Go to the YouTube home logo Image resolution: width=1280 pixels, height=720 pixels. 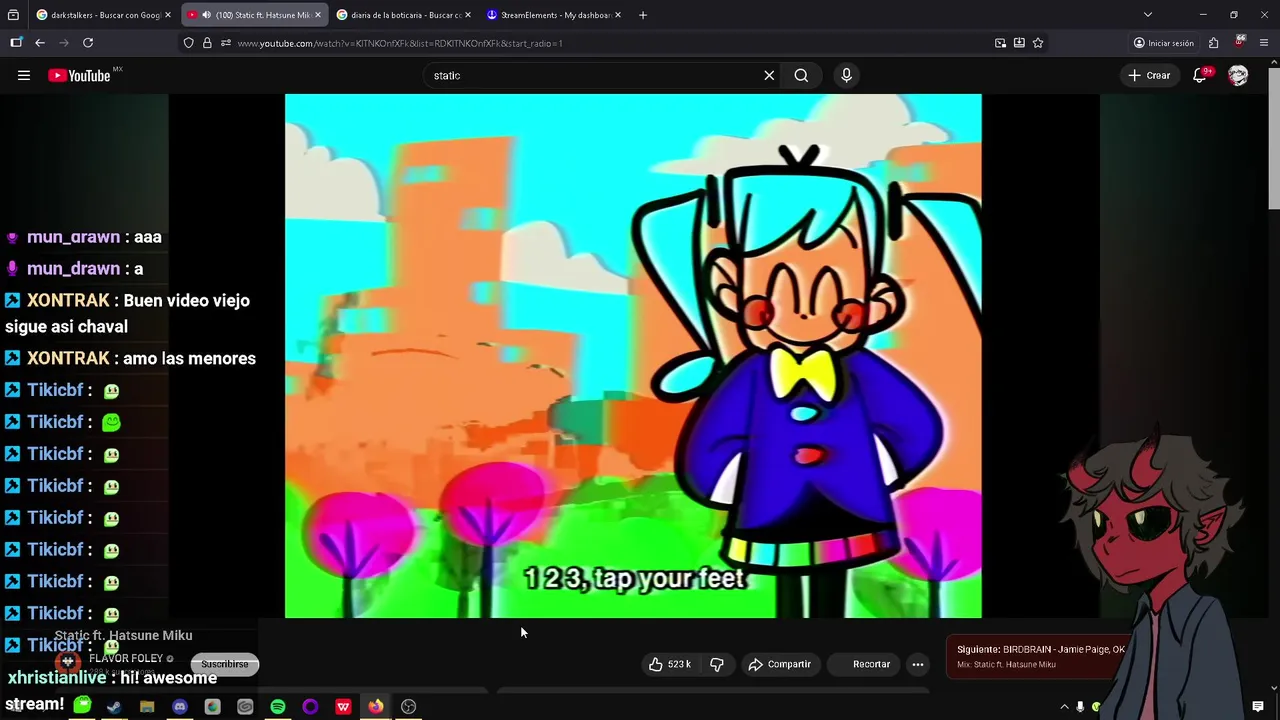(x=79, y=75)
